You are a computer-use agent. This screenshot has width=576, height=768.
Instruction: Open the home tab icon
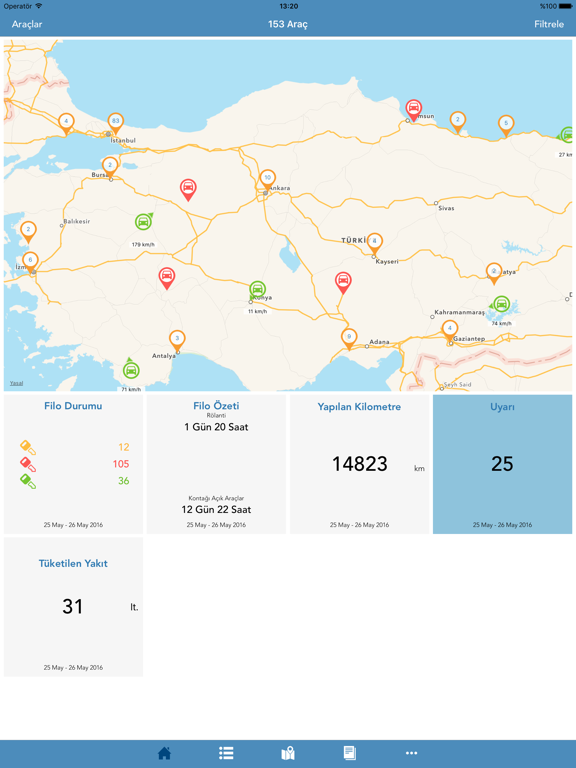(165, 753)
